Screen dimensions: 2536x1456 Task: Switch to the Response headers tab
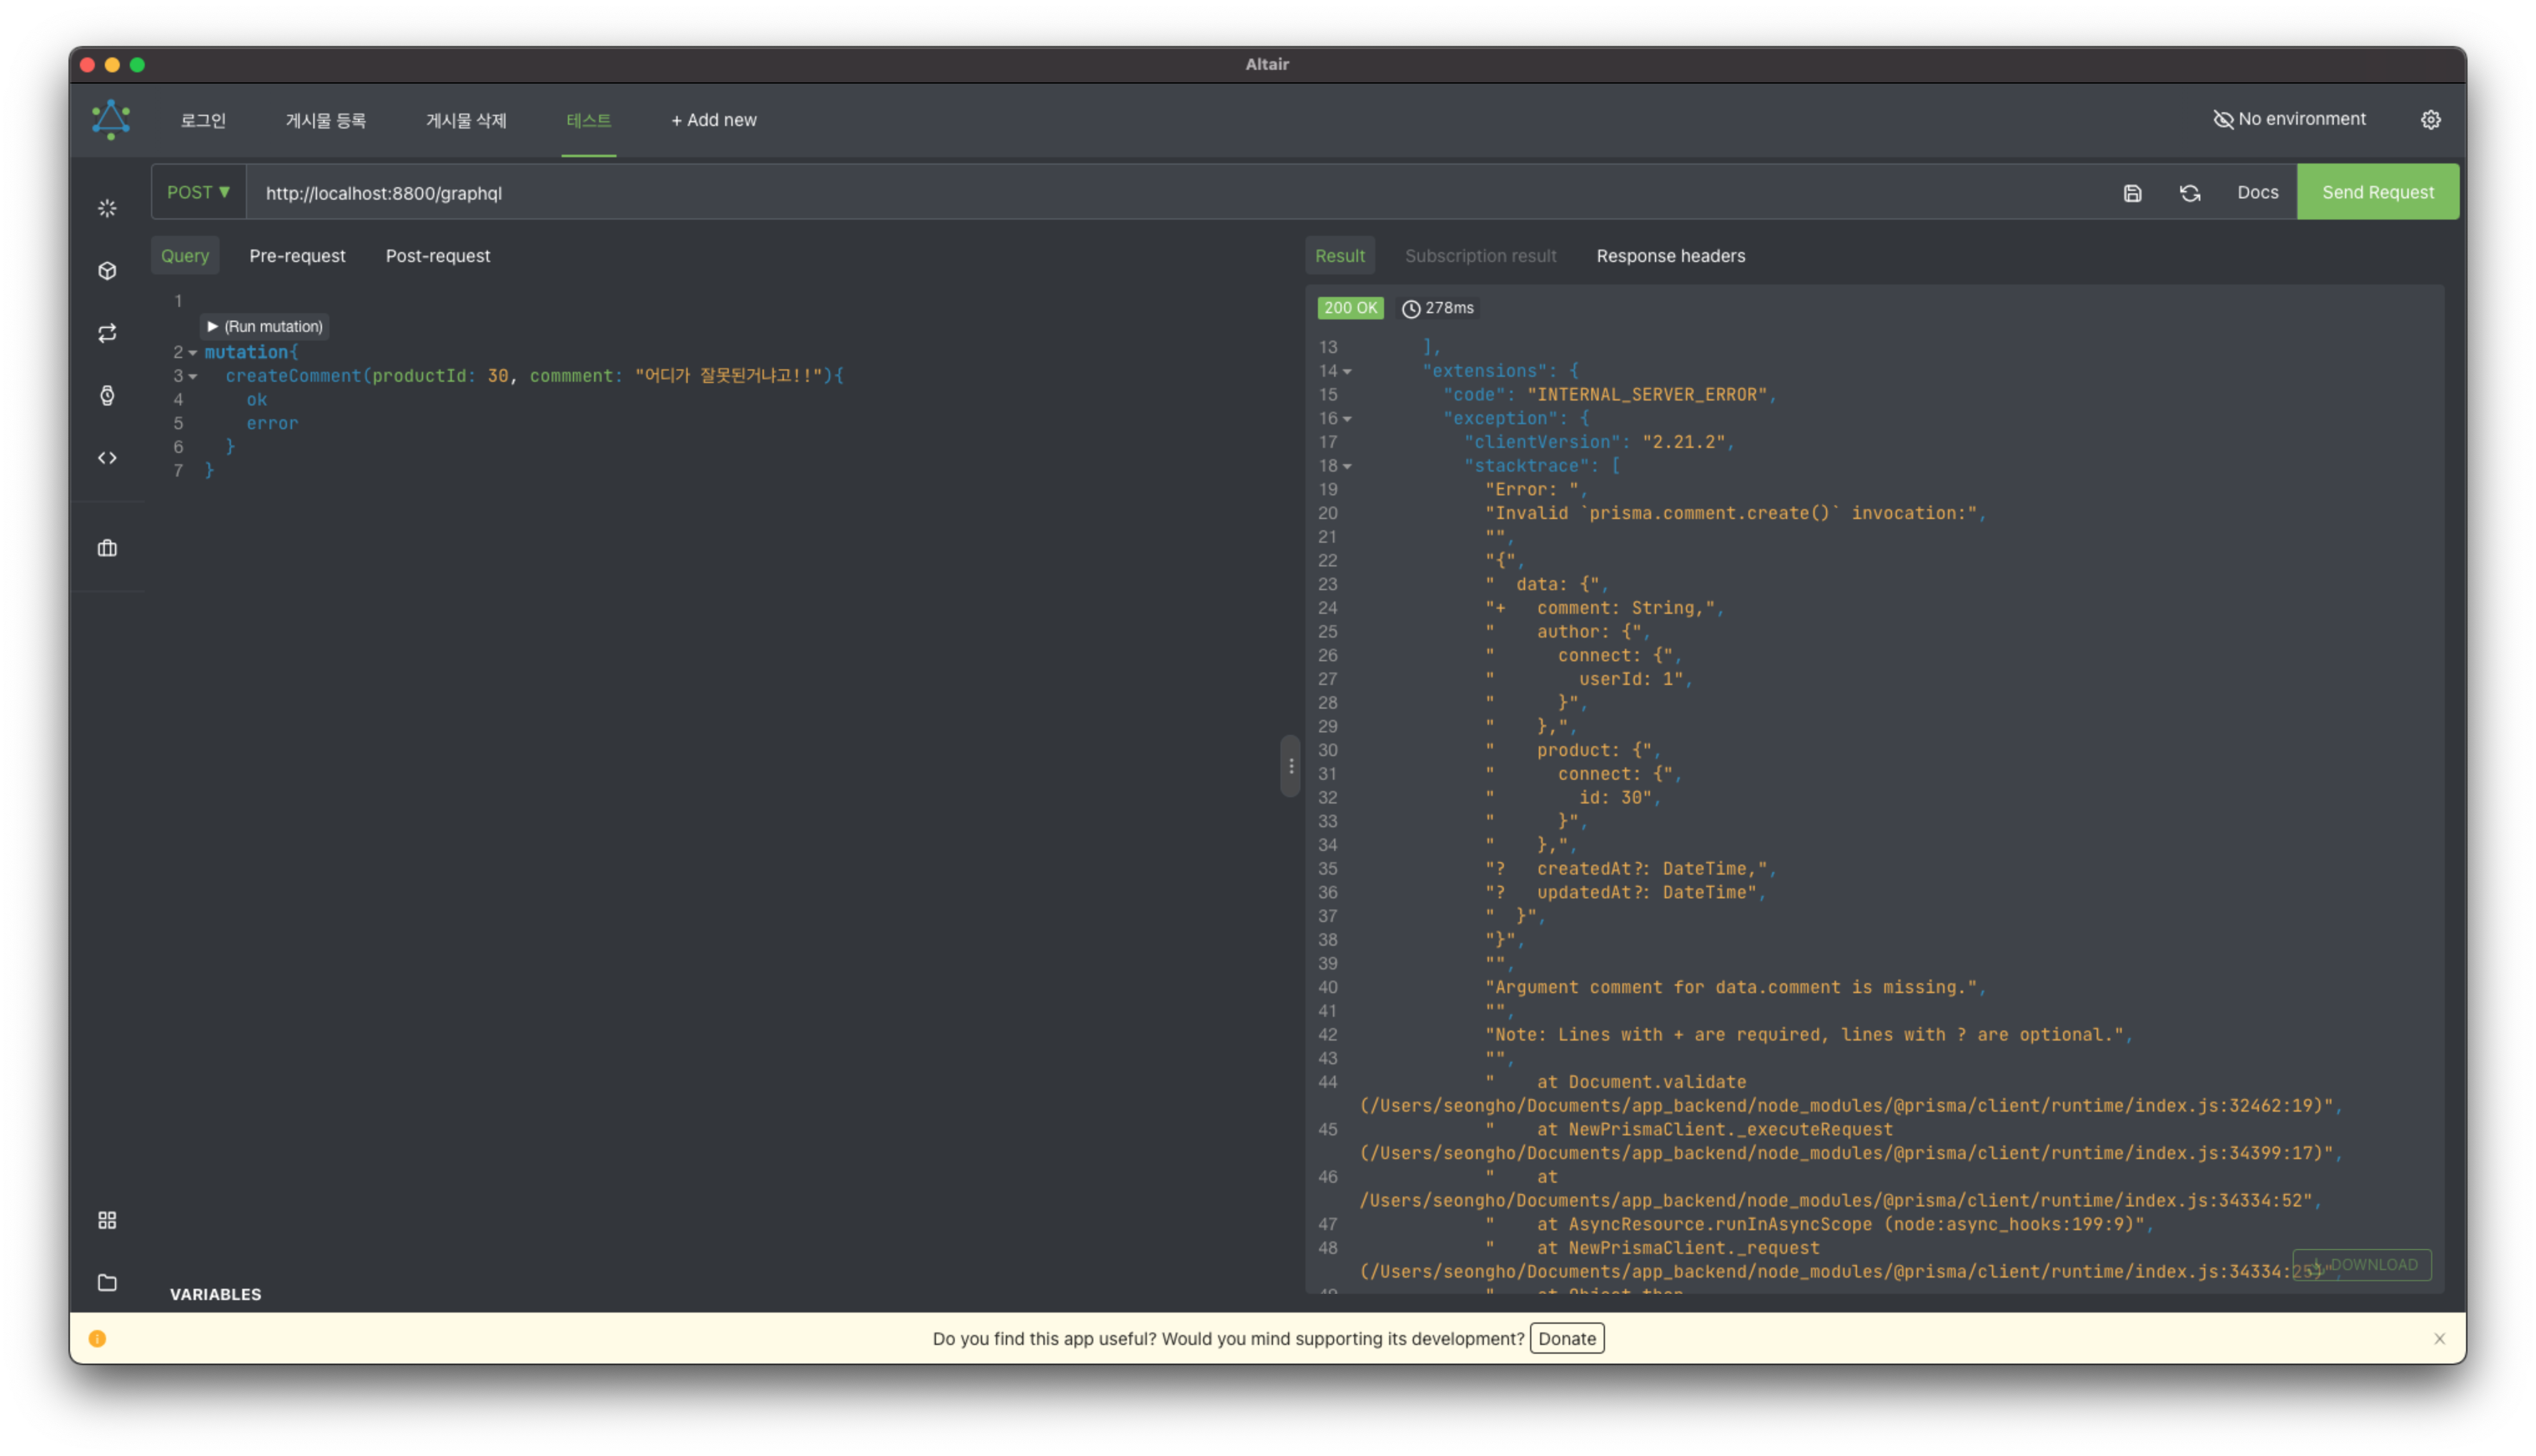tap(1669, 255)
